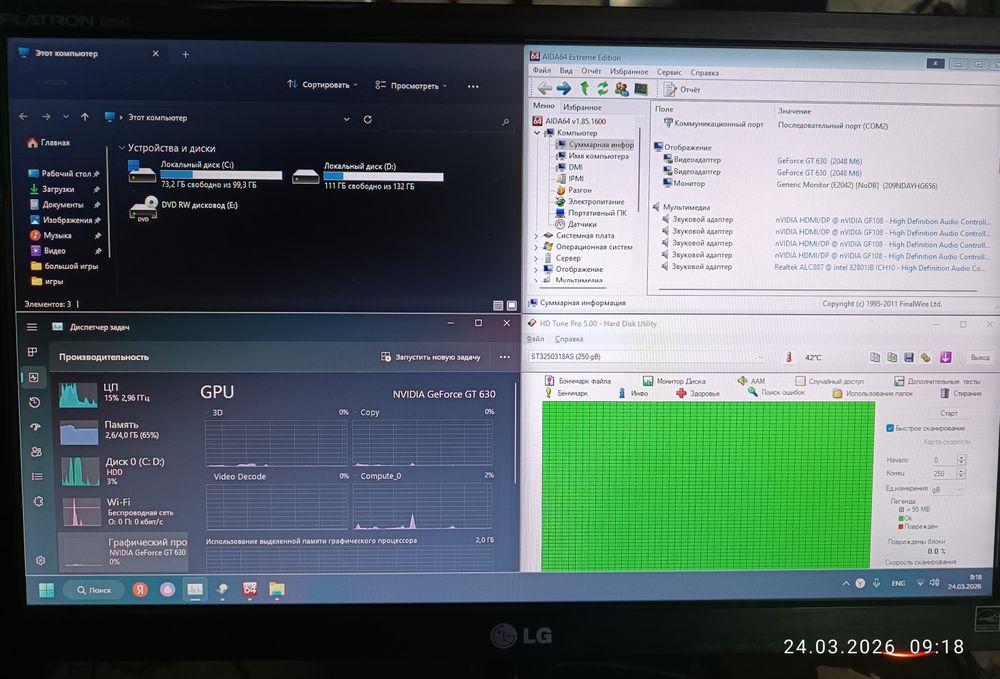
Task: Open drive selector ST3250318AS dropdown
Action: (x=646, y=356)
